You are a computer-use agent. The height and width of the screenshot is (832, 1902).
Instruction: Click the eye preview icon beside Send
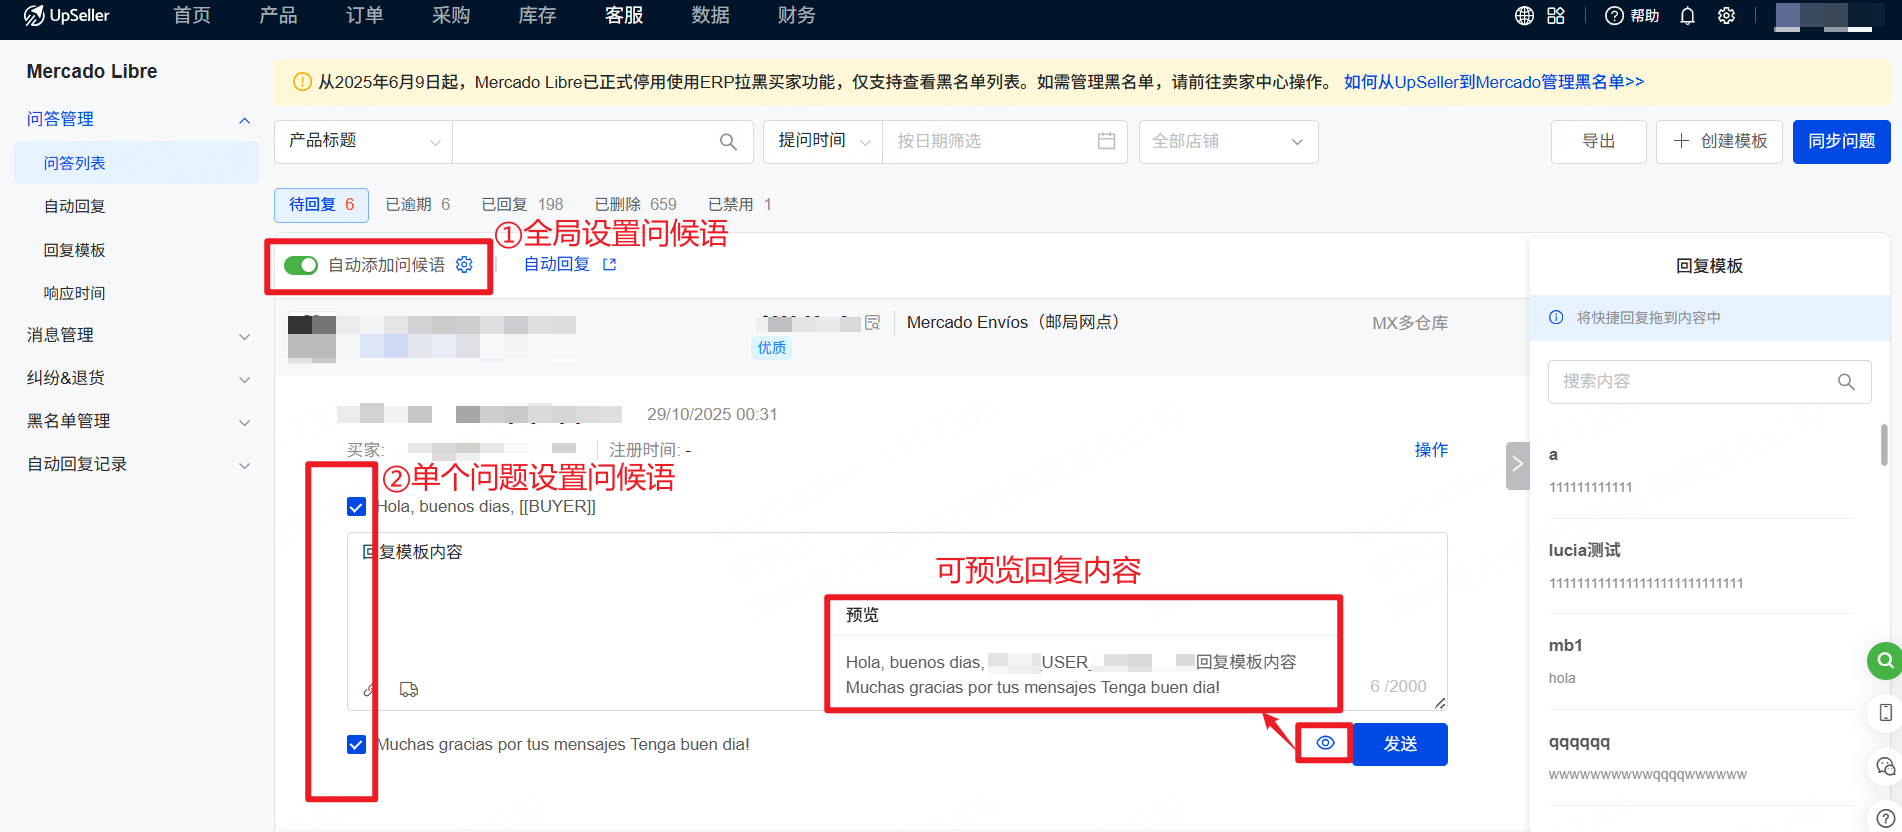(x=1325, y=743)
